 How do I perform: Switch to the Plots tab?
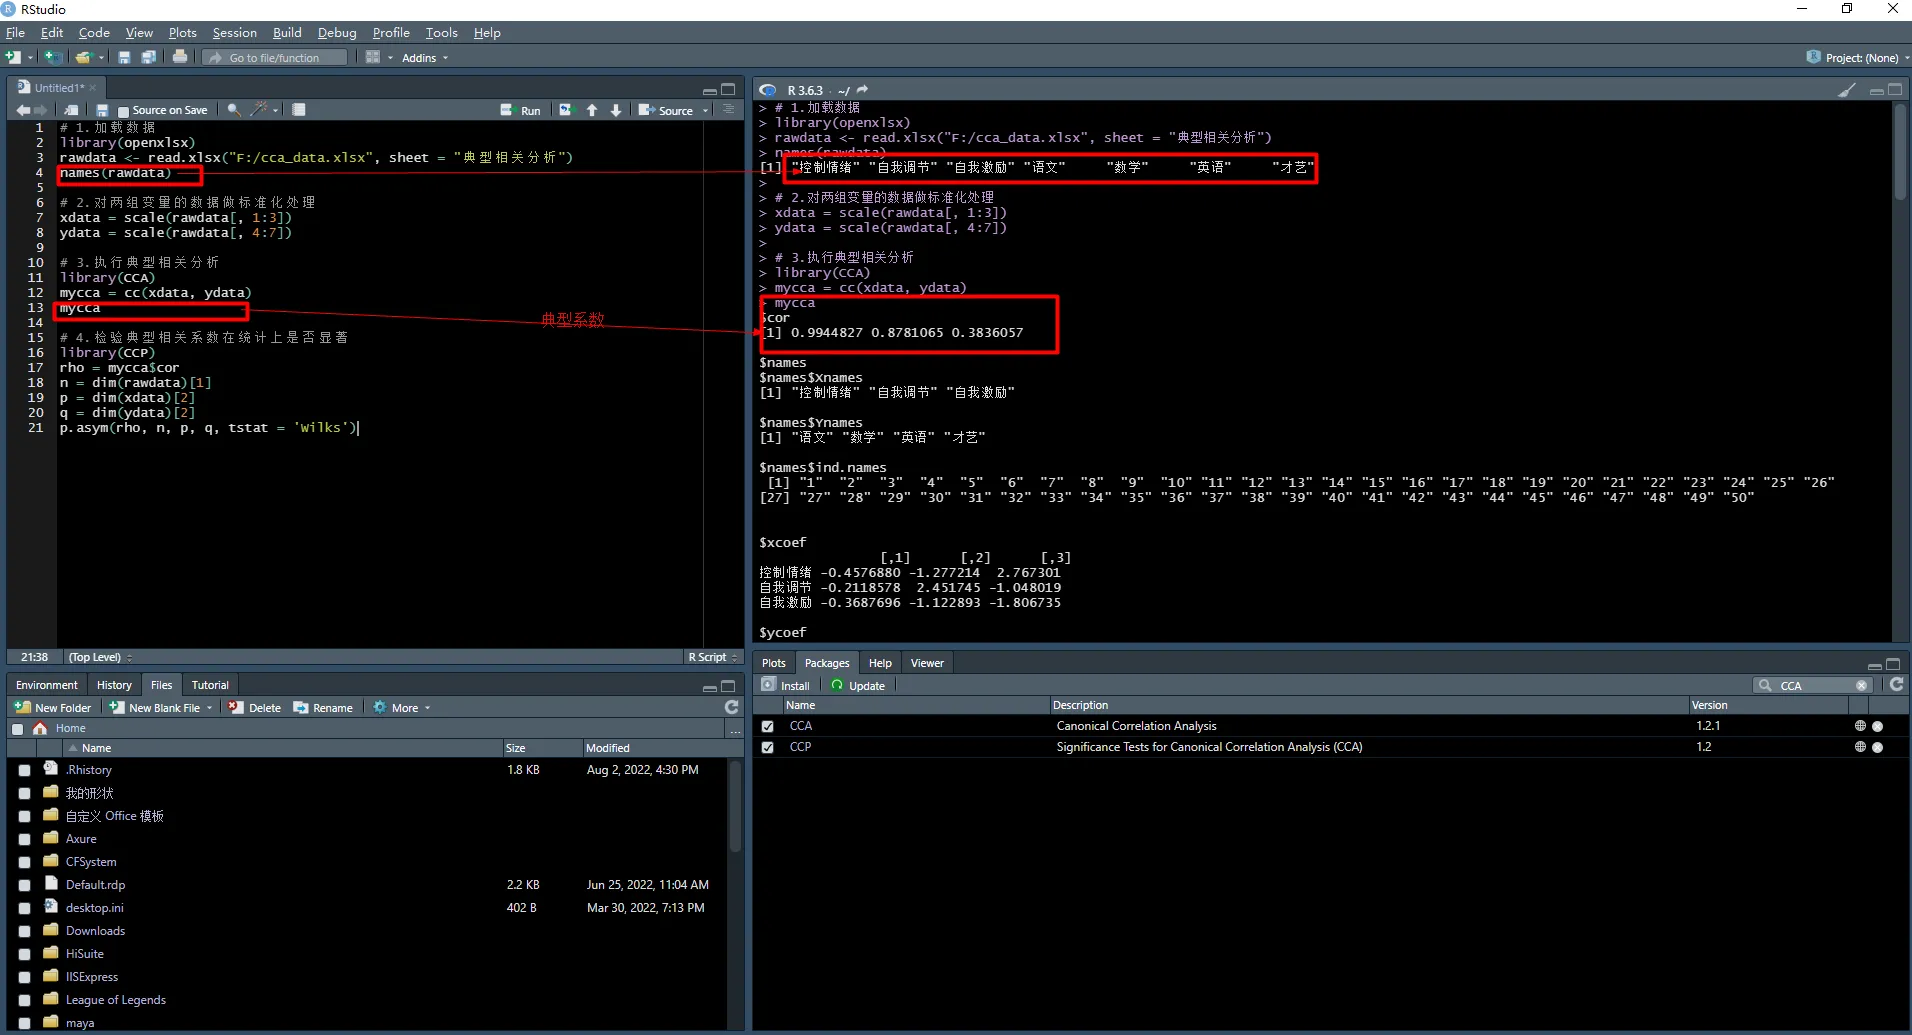coord(774,663)
